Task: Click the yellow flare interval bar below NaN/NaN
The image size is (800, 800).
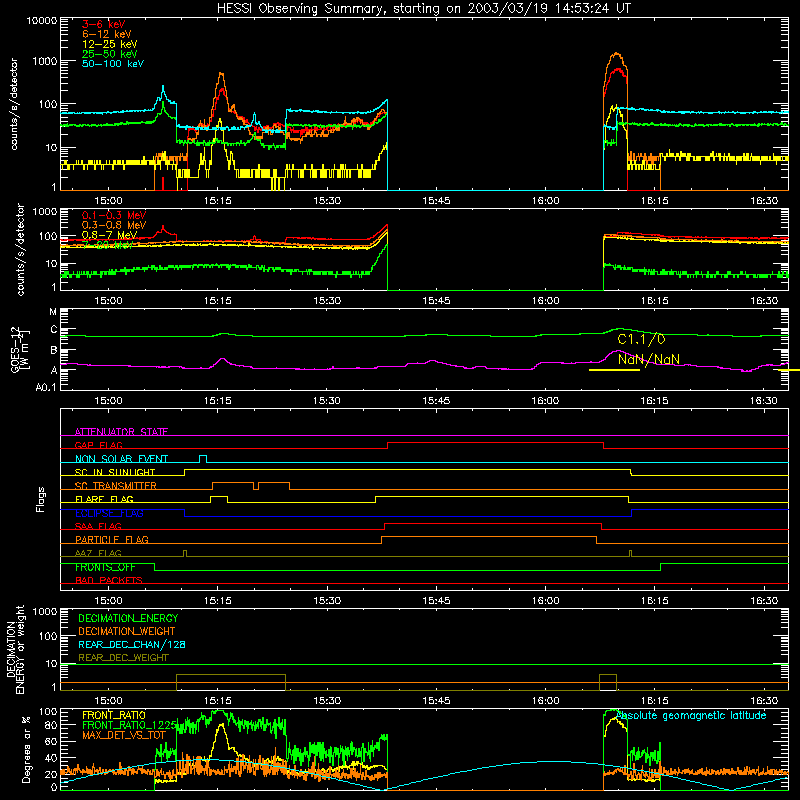Action: tap(614, 370)
